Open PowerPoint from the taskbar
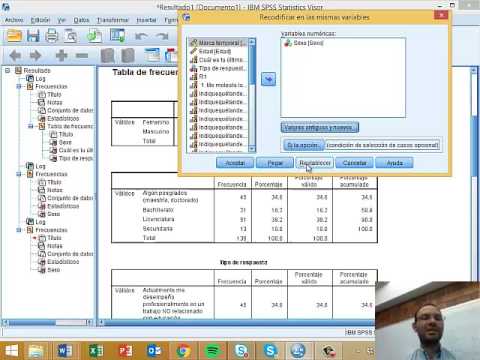This screenshot has width=480, height=360. point(126,351)
